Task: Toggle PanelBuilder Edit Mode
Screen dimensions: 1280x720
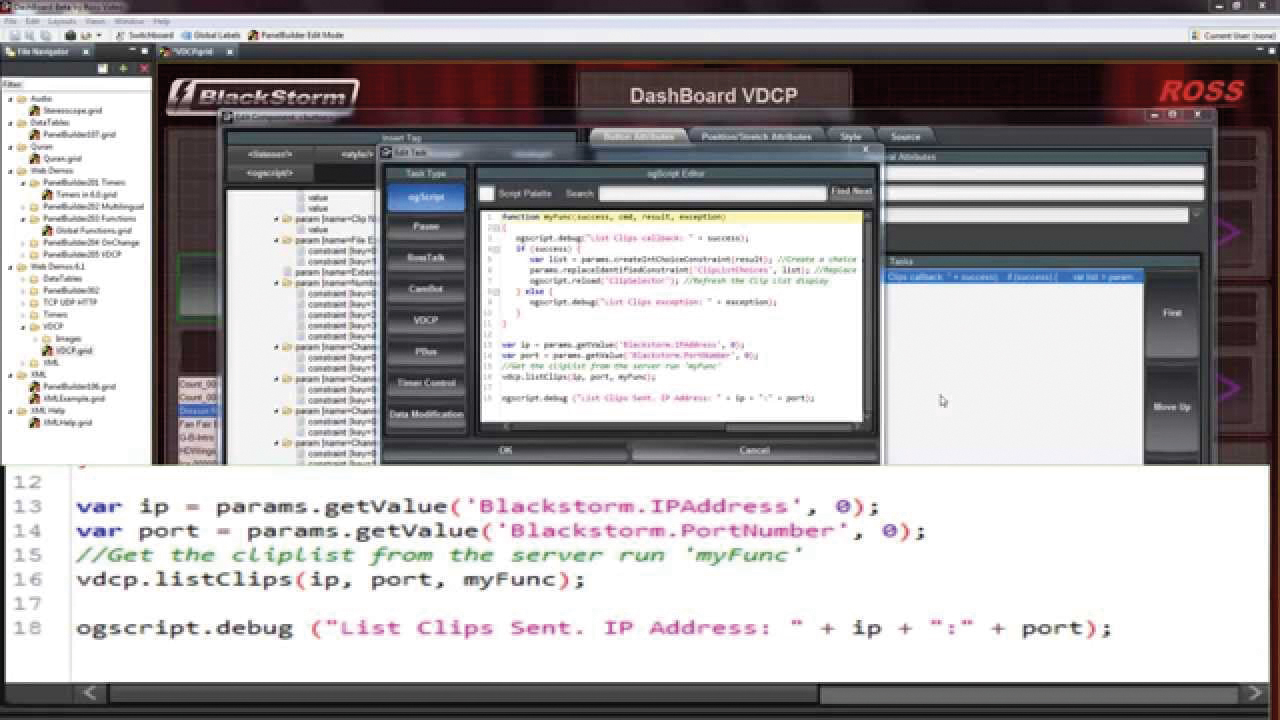Action: coord(296,35)
